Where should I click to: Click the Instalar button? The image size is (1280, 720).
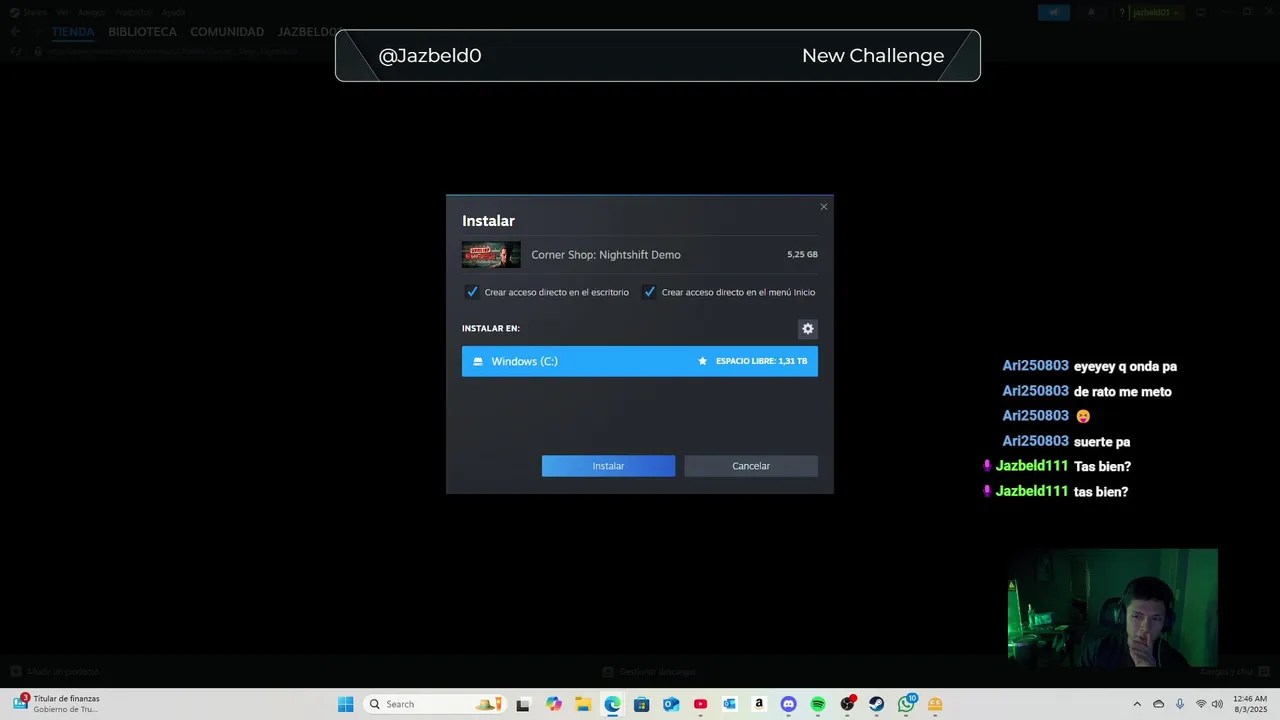point(608,466)
